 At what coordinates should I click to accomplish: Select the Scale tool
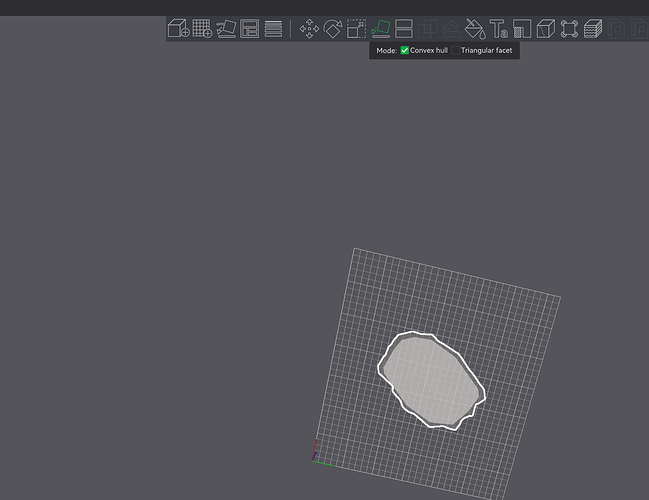point(356,29)
